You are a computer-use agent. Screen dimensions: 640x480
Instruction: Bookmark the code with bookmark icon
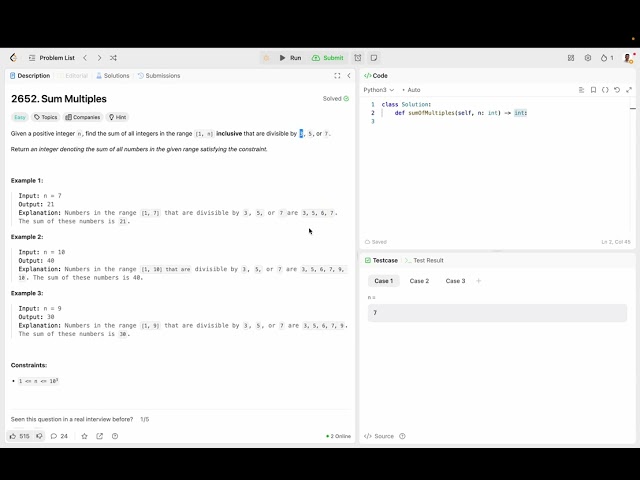pyautogui.click(x=593, y=90)
